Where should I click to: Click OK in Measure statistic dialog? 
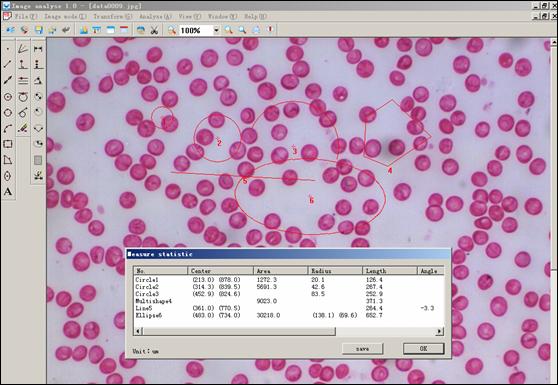(x=423, y=349)
